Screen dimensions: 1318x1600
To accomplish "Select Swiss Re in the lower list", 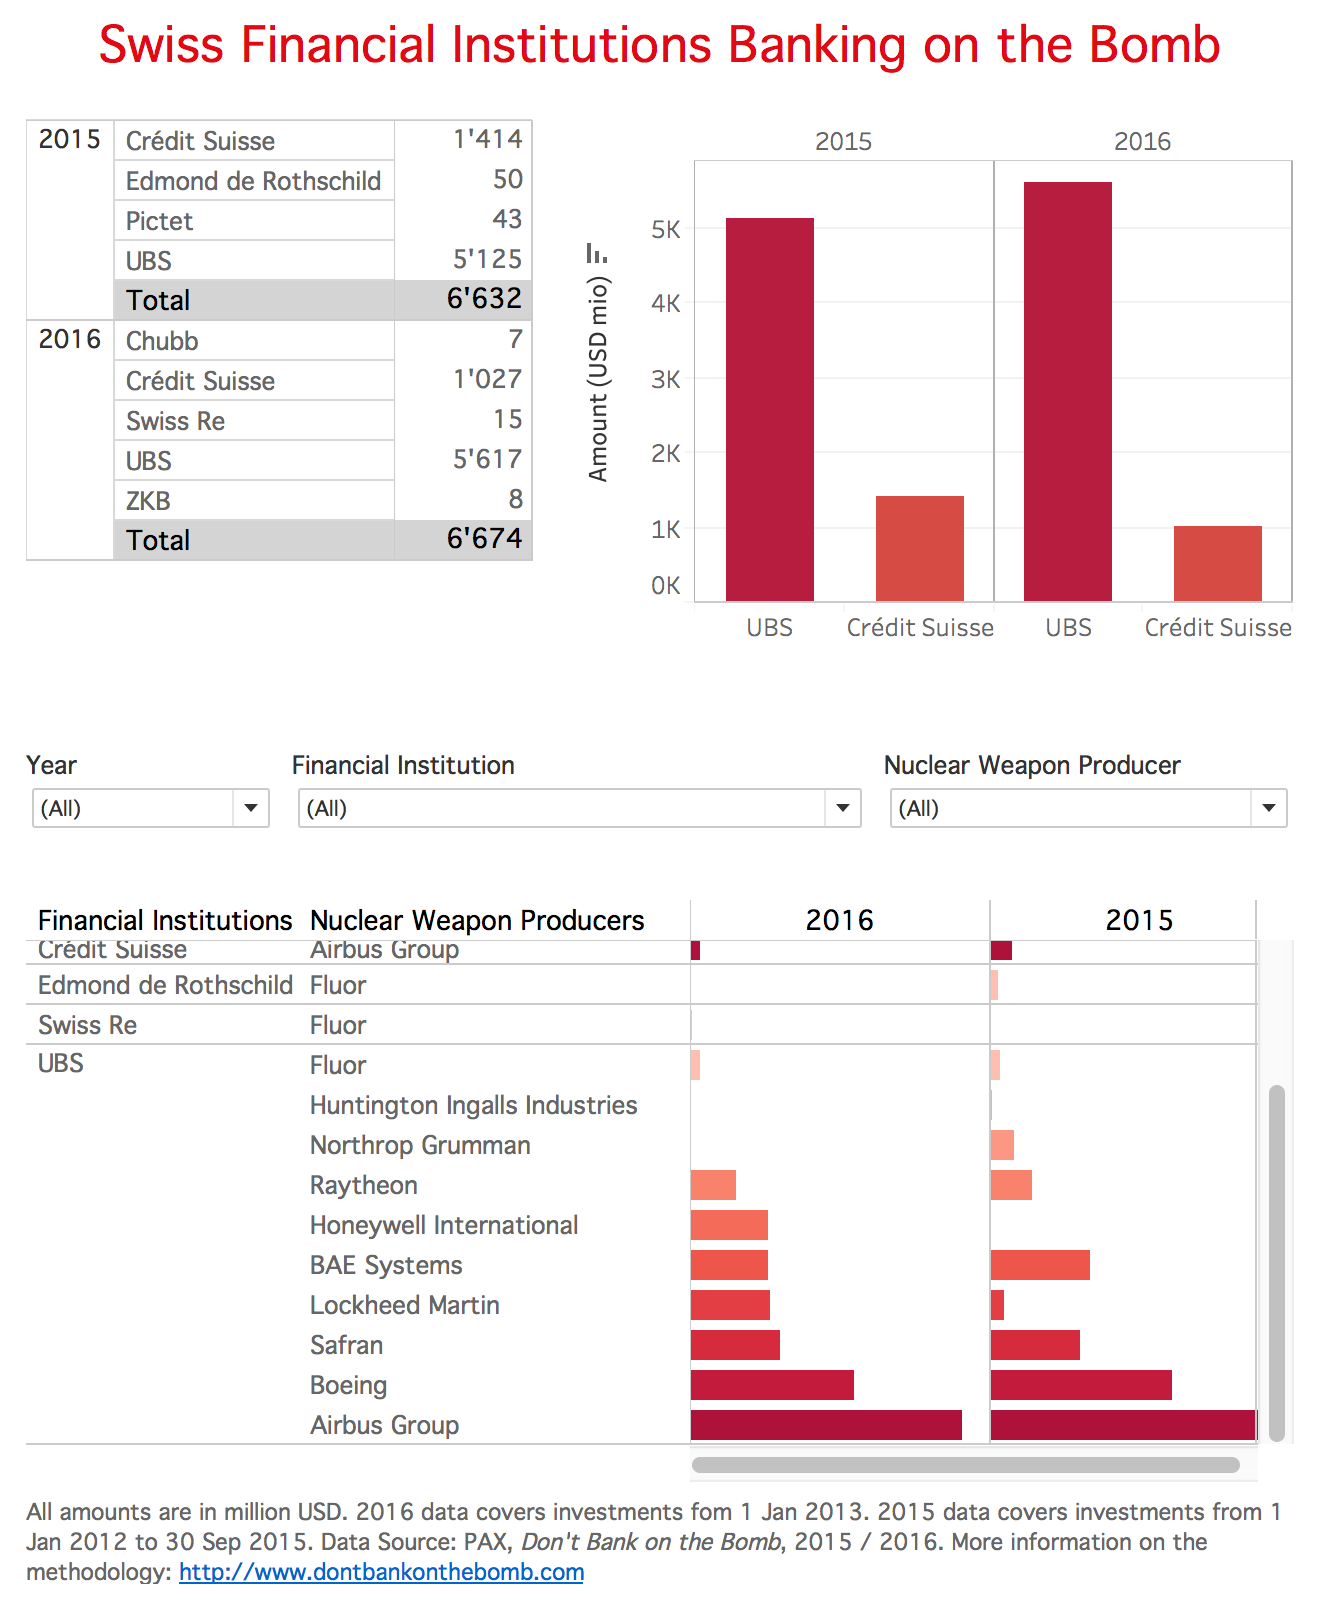I will click(87, 1025).
